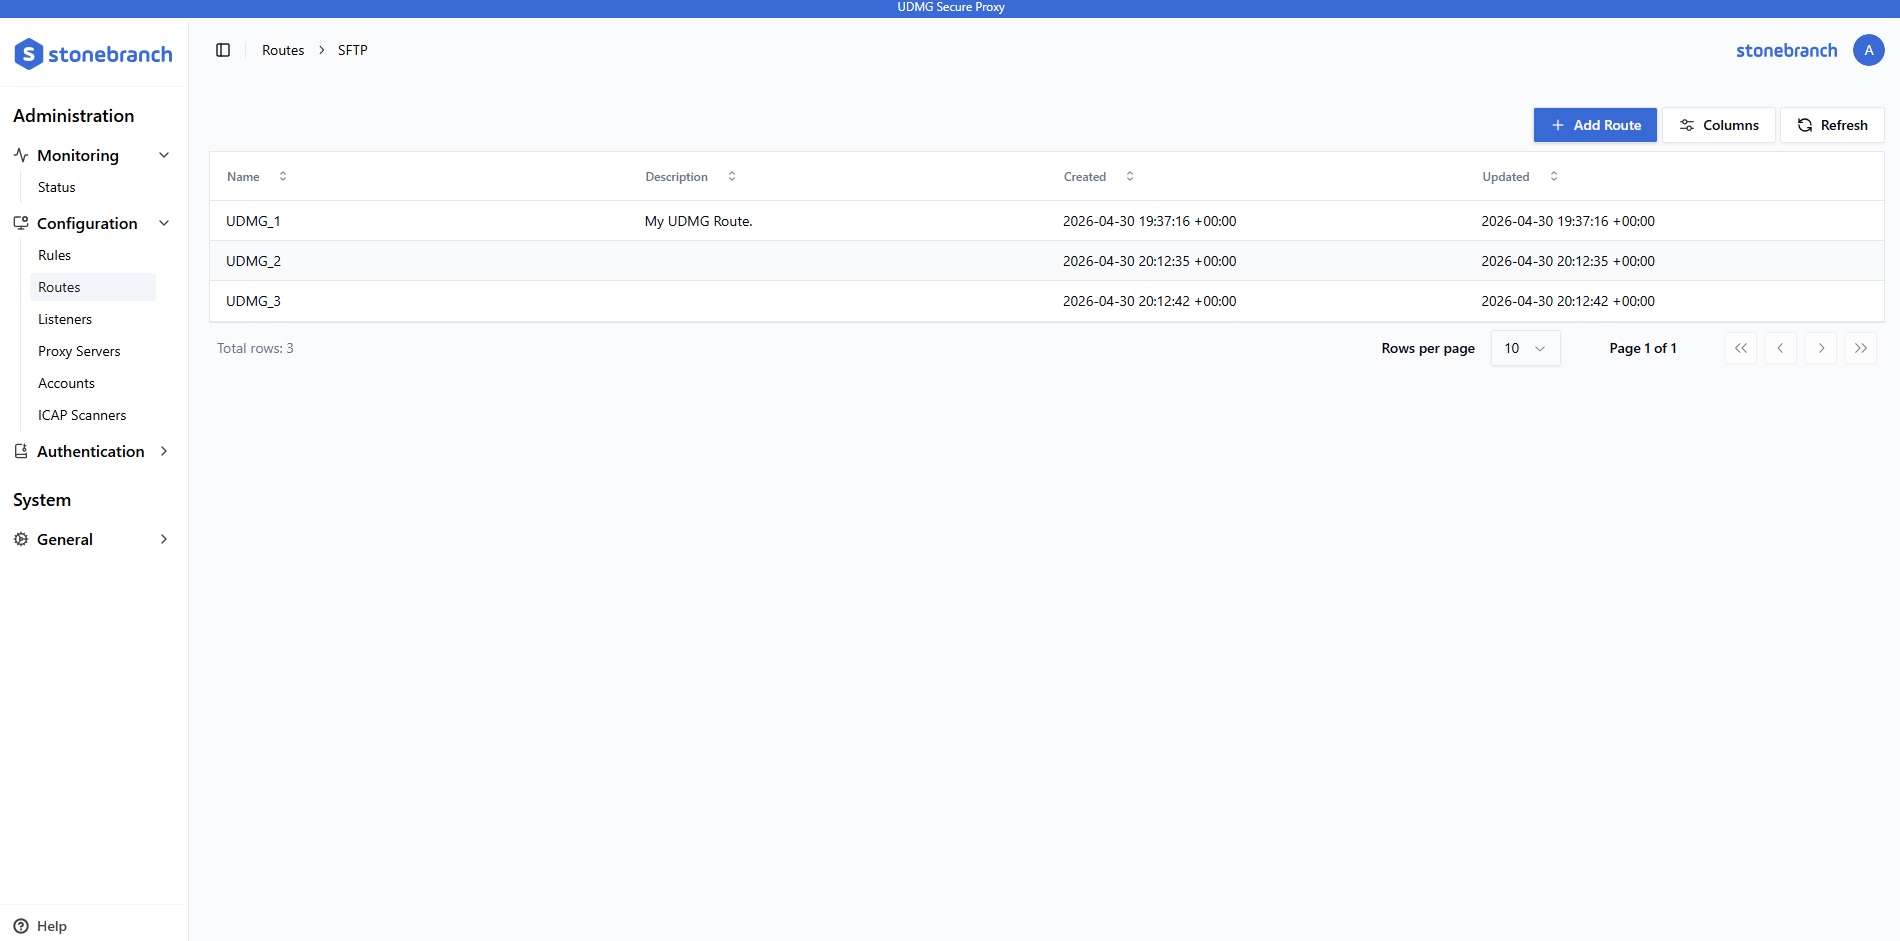
Task: Click the Routes breadcrumb link
Action: (x=283, y=50)
